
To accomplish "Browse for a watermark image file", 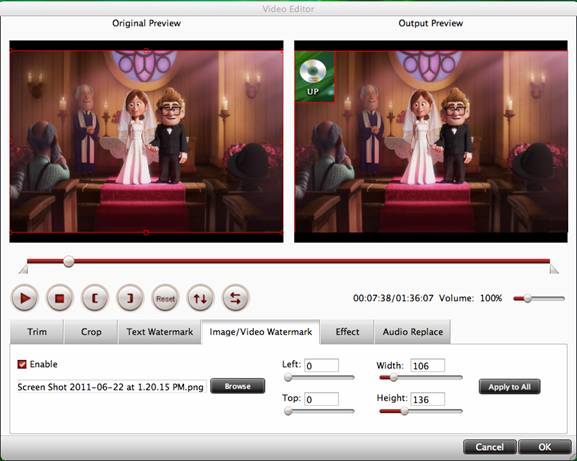I will point(238,386).
